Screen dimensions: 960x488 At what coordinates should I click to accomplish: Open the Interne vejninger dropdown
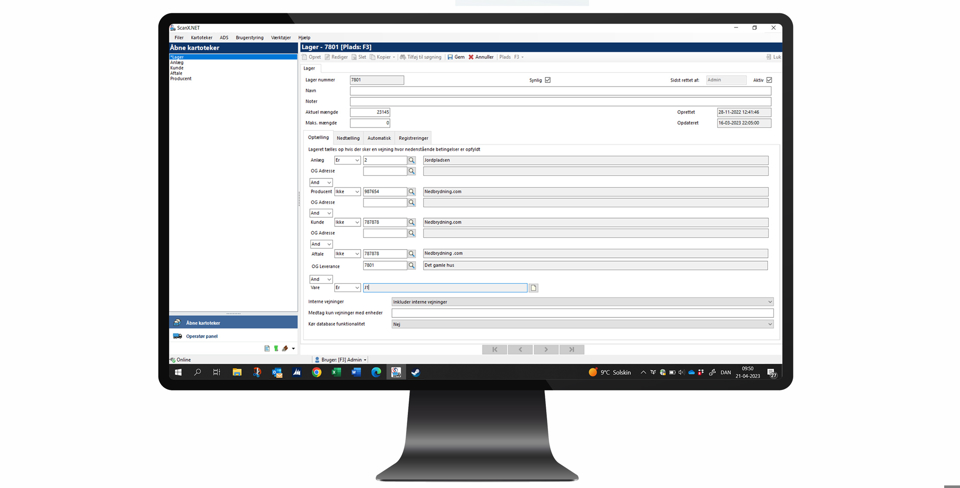pos(582,302)
